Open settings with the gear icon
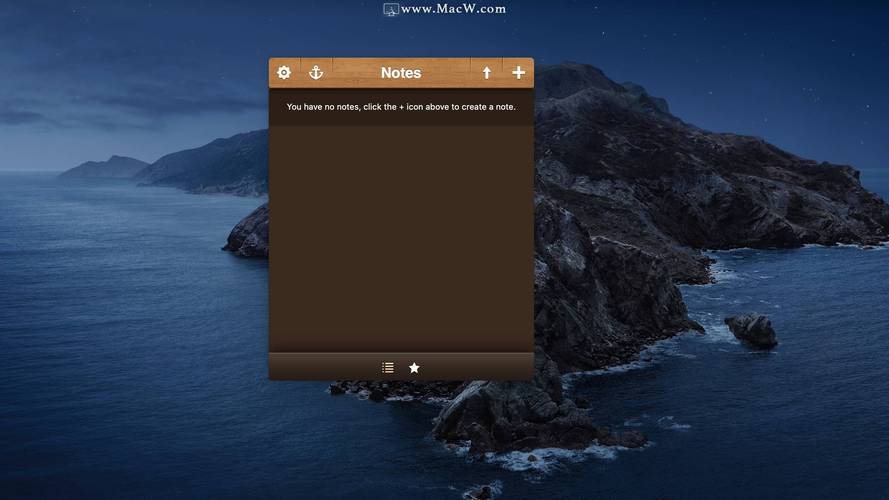889x500 pixels. click(284, 73)
